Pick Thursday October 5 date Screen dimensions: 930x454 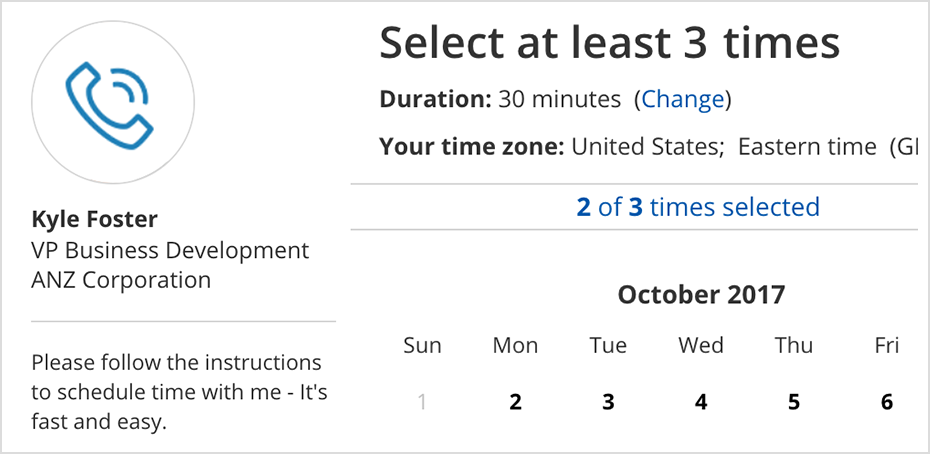[x=794, y=402]
